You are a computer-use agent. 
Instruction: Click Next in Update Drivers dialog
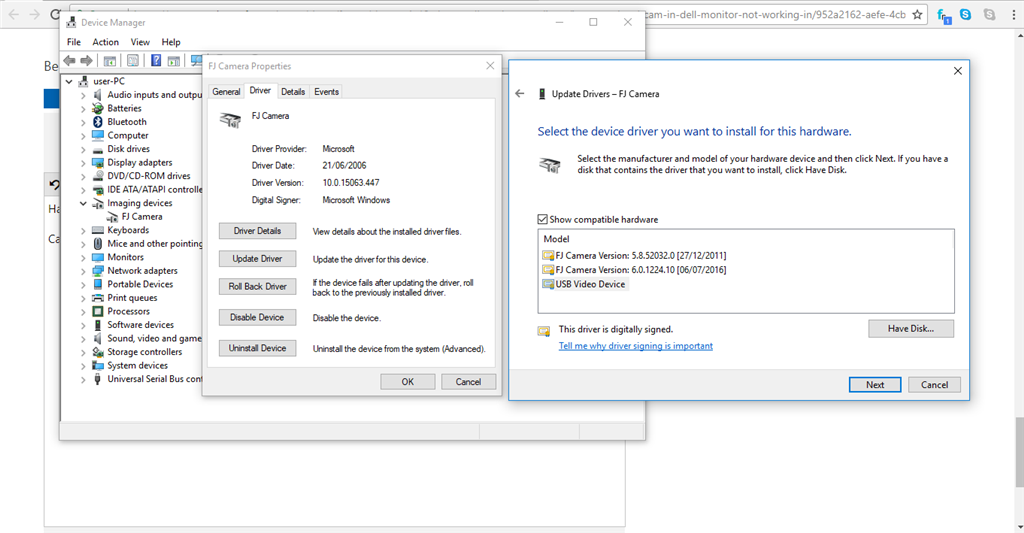coord(875,385)
